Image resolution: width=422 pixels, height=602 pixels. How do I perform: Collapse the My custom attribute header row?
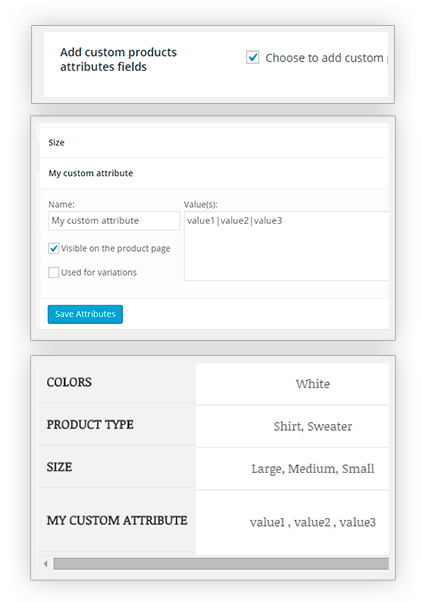point(214,173)
